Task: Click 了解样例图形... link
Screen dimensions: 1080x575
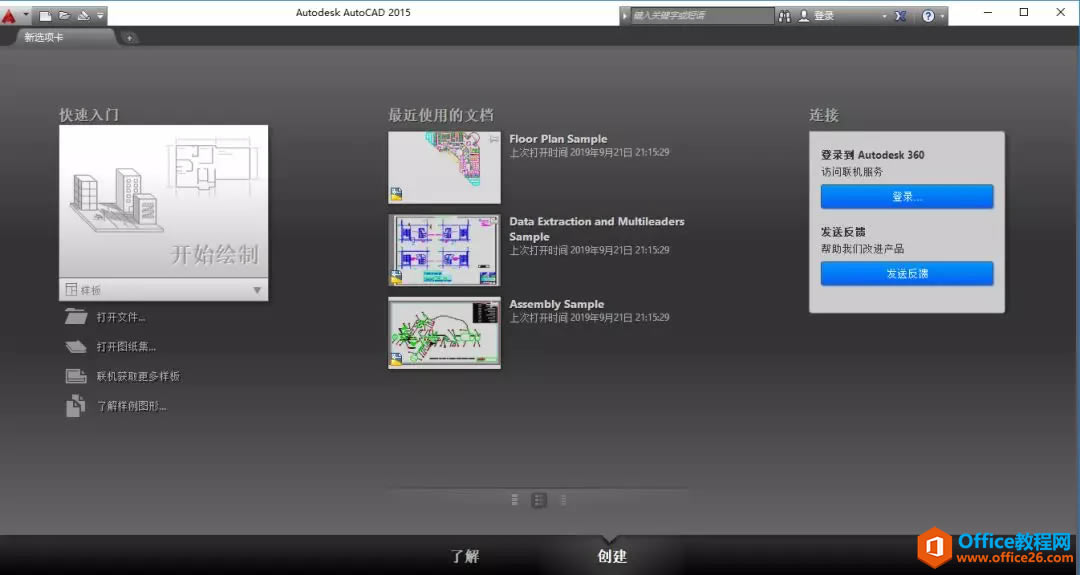Action: click(x=131, y=406)
